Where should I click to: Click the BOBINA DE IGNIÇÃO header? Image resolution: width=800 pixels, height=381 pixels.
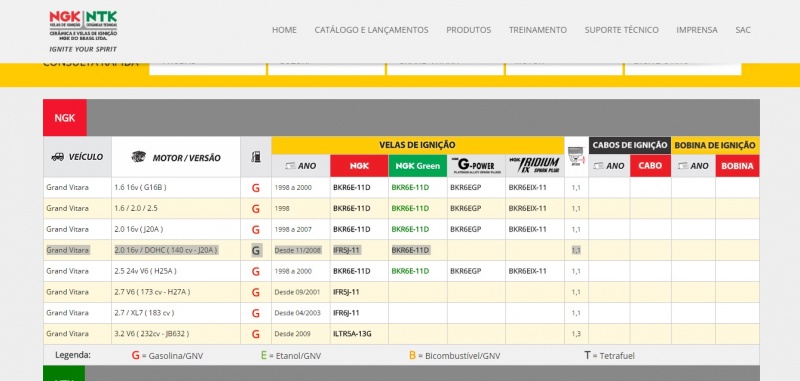click(715, 145)
